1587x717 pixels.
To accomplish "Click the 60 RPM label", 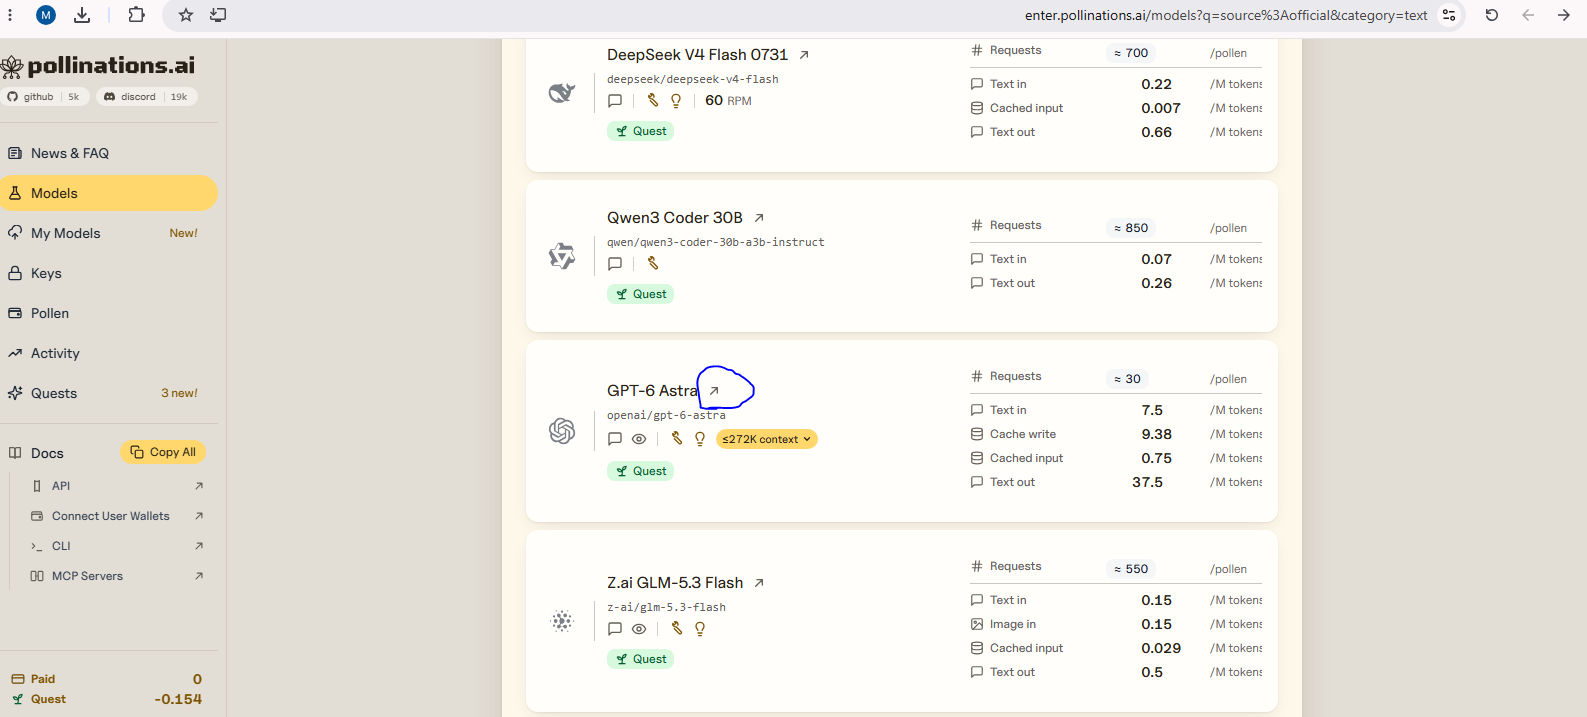I will [728, 101].
